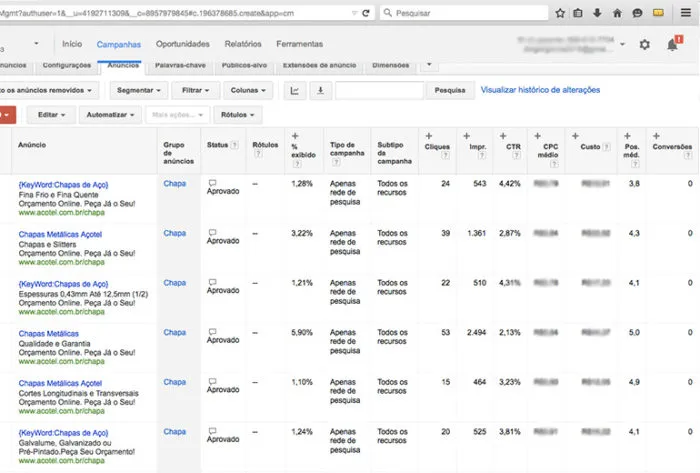The height and width of the screenshot is (473, 700).
Task: Click status bubble icon for Qualidade e Garantia ad
Action: pyautogui.click(x=212, y=332)
